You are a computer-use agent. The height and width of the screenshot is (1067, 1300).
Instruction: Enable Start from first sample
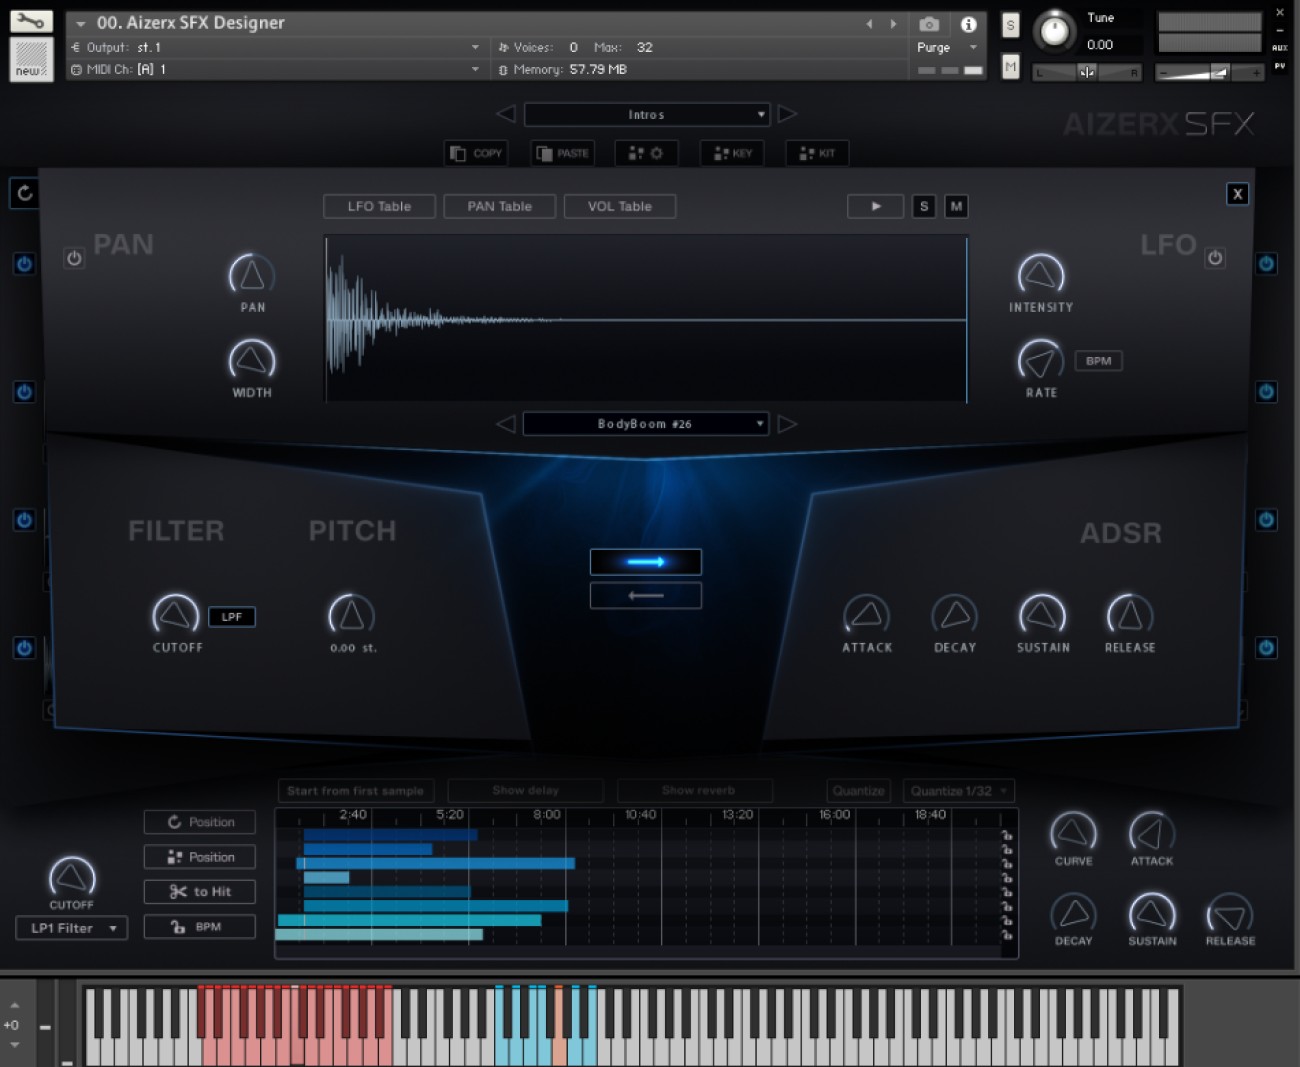[x=355, y=790]
